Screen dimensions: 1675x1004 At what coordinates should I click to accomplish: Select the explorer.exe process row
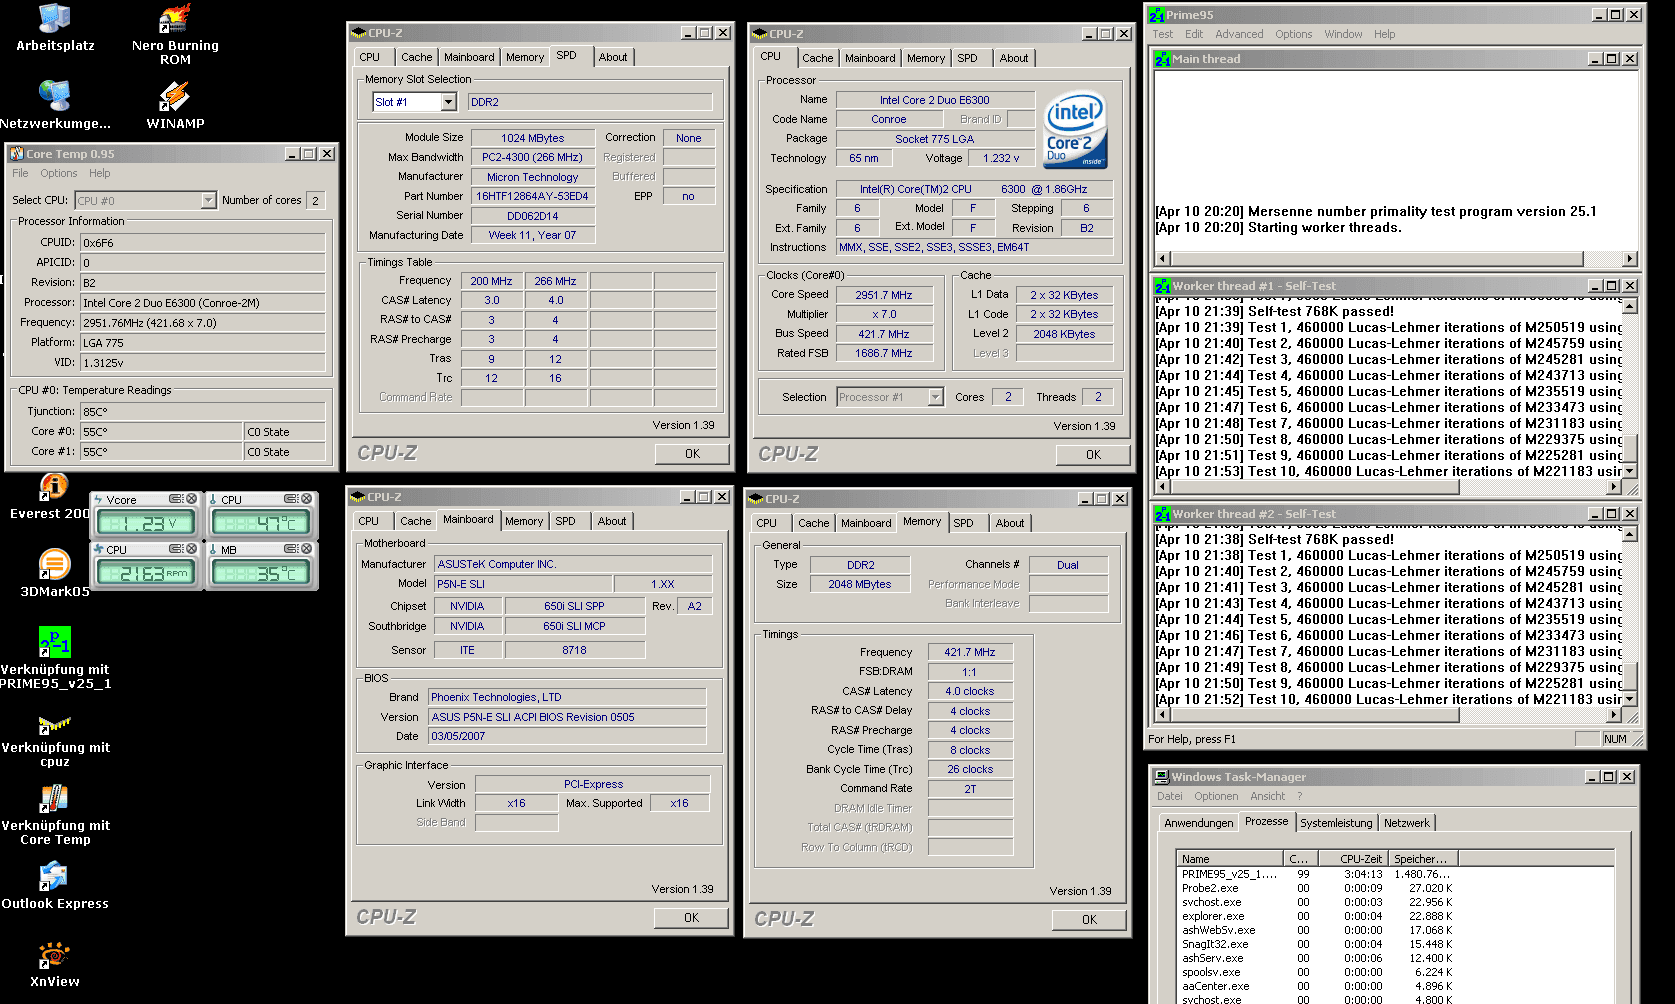pyautogui.click(x=1394, y=916)
